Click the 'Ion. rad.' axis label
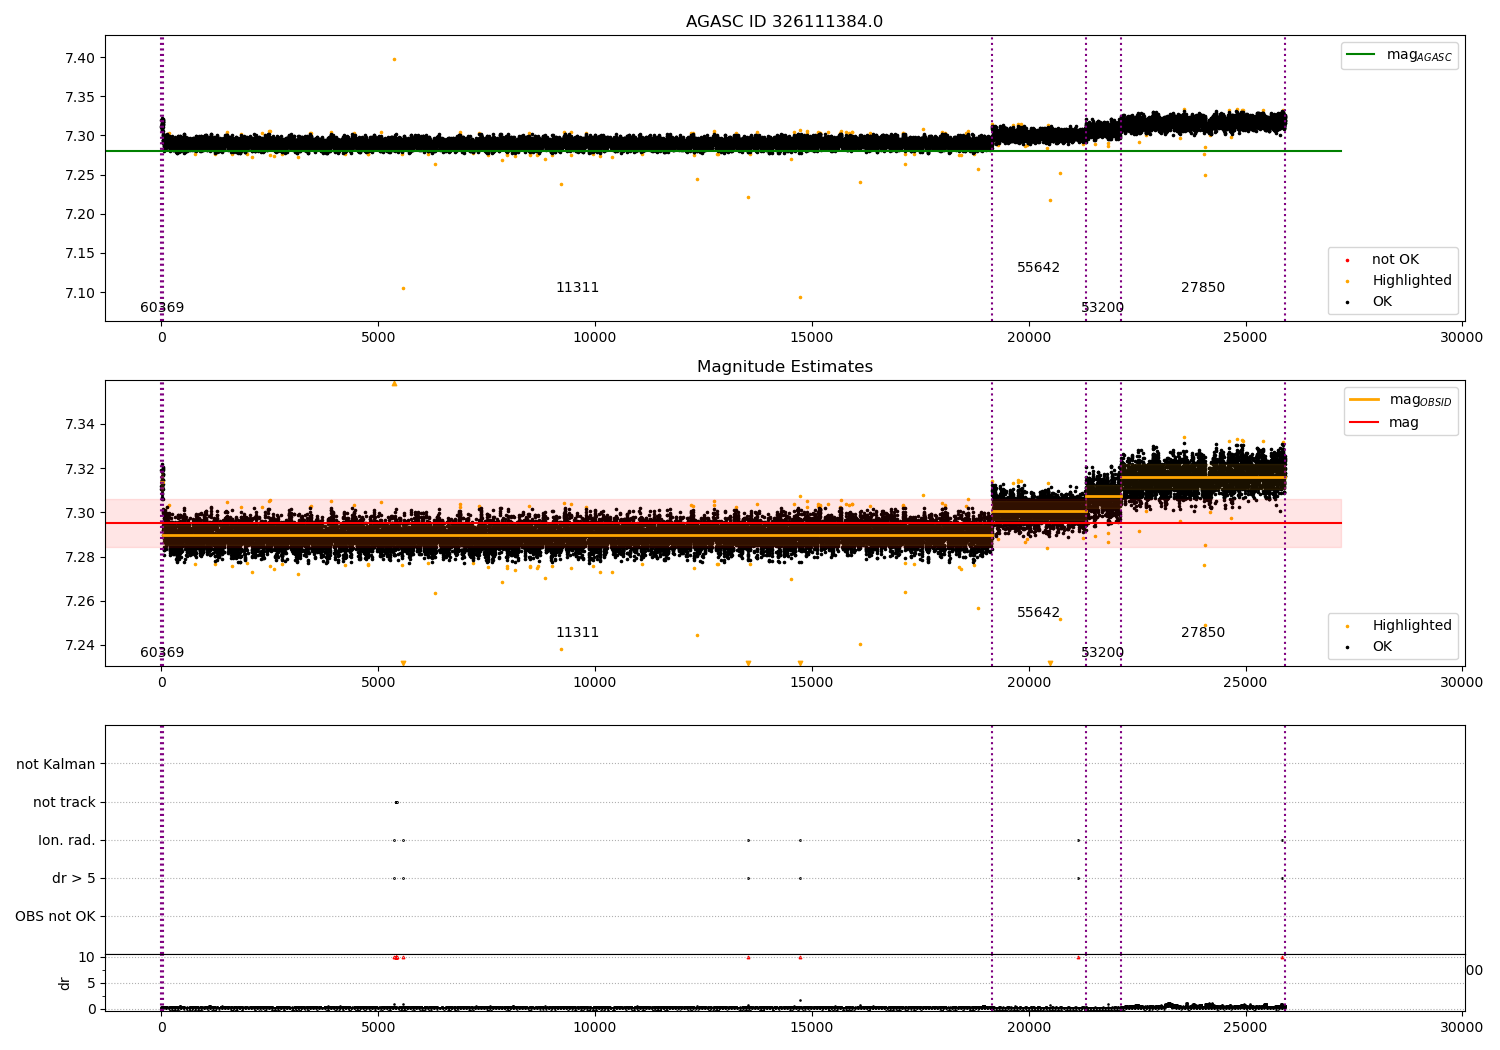This screenshot has height=1050, width=1500. pos(67,841)
